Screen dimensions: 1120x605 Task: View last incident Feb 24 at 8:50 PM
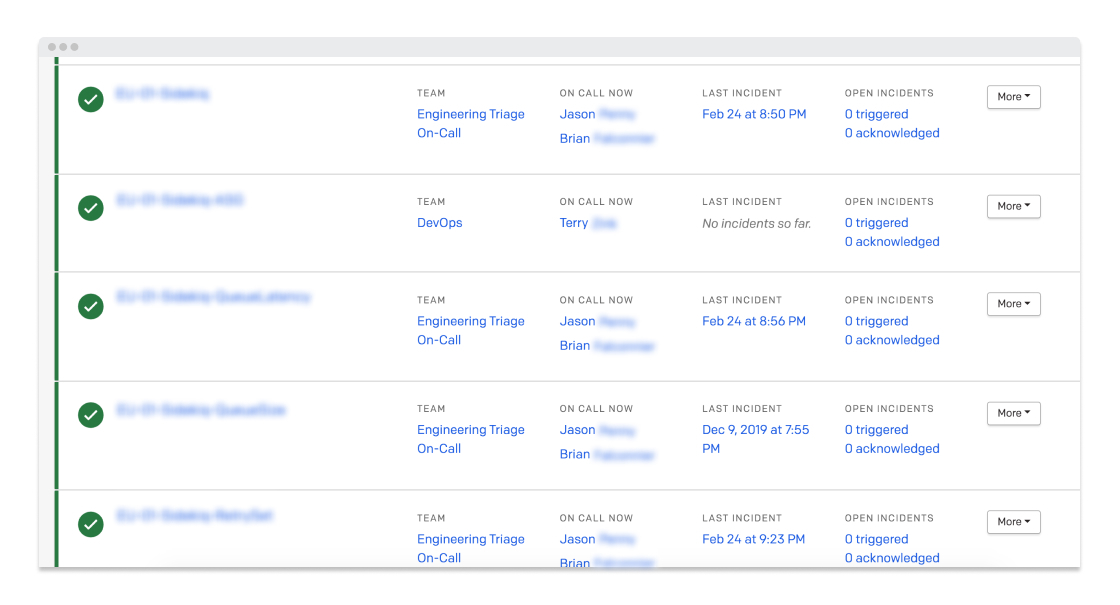click(754, 114)
